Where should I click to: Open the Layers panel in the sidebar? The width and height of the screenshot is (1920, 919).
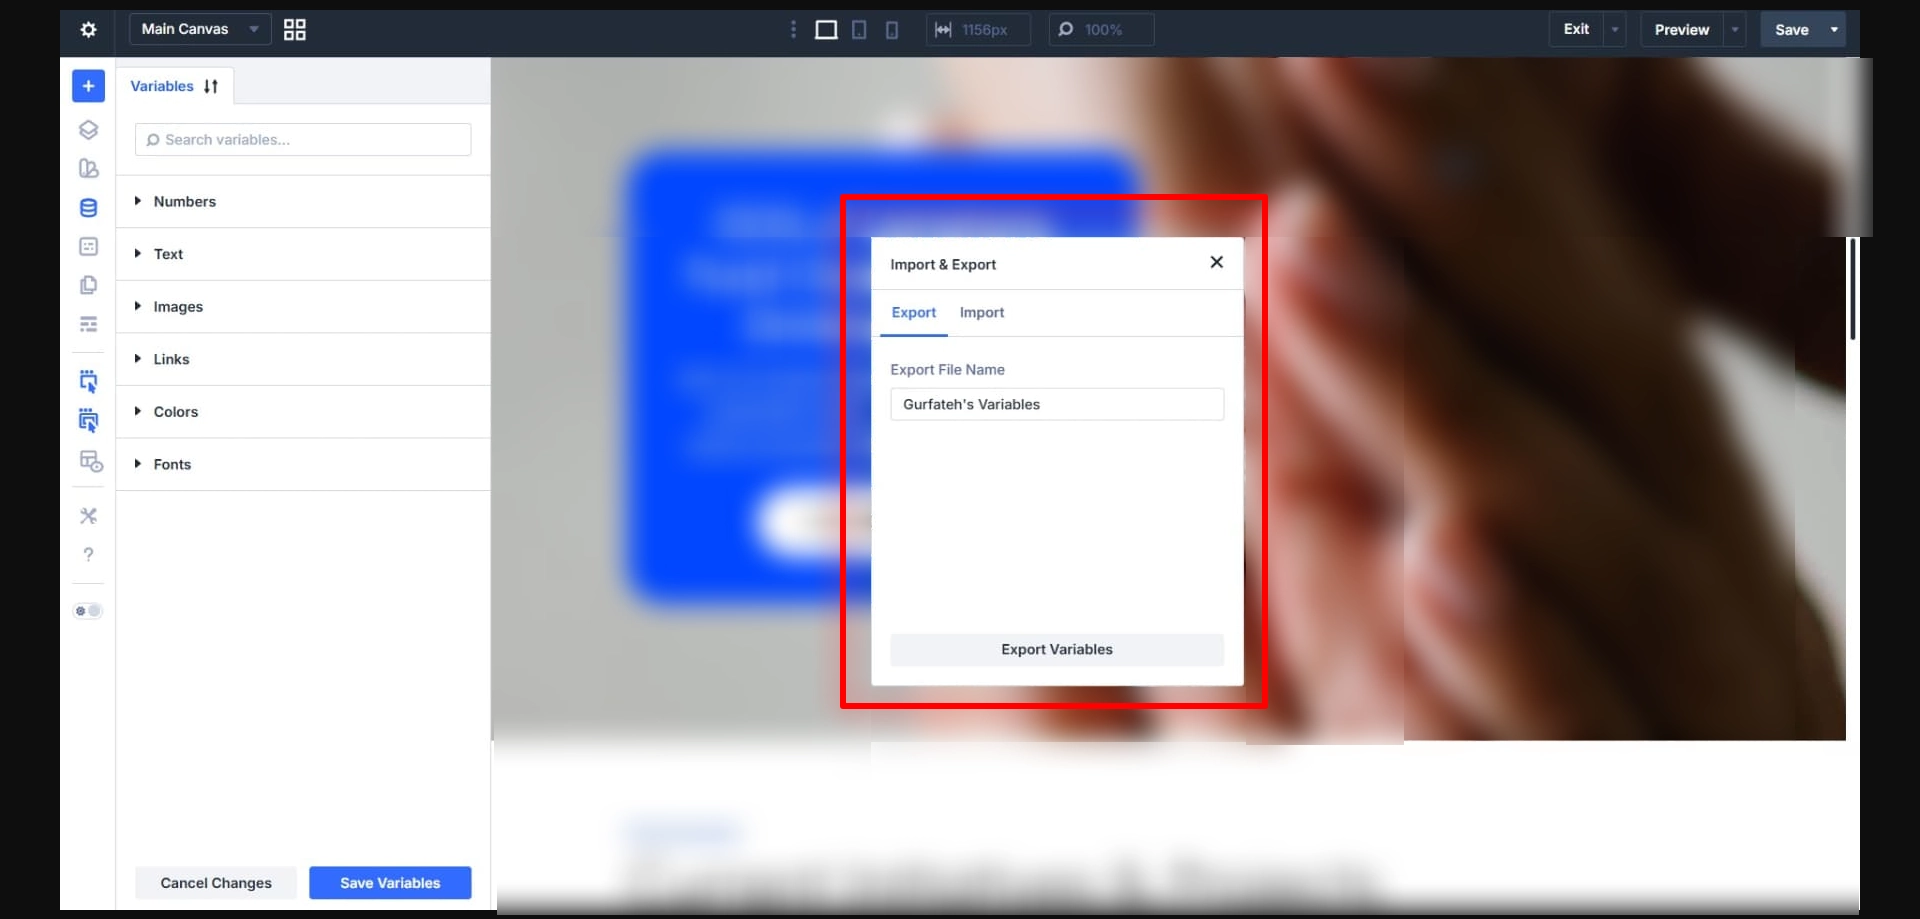pyautogui.click(x=88, y=129)
